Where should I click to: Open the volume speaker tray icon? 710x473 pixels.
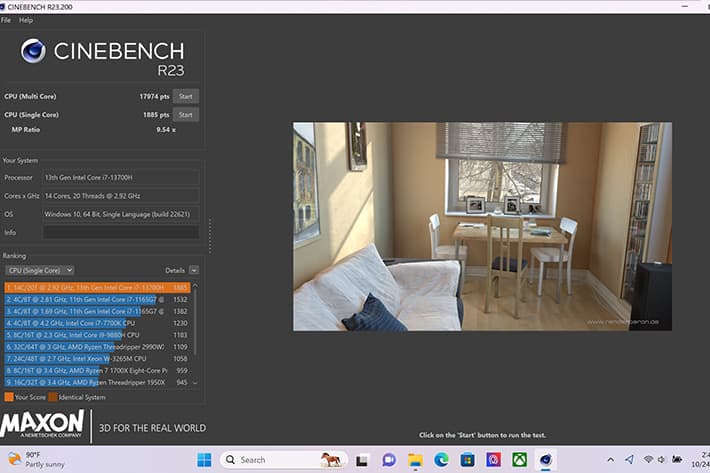pyautogui.click(x=661, y=460)
